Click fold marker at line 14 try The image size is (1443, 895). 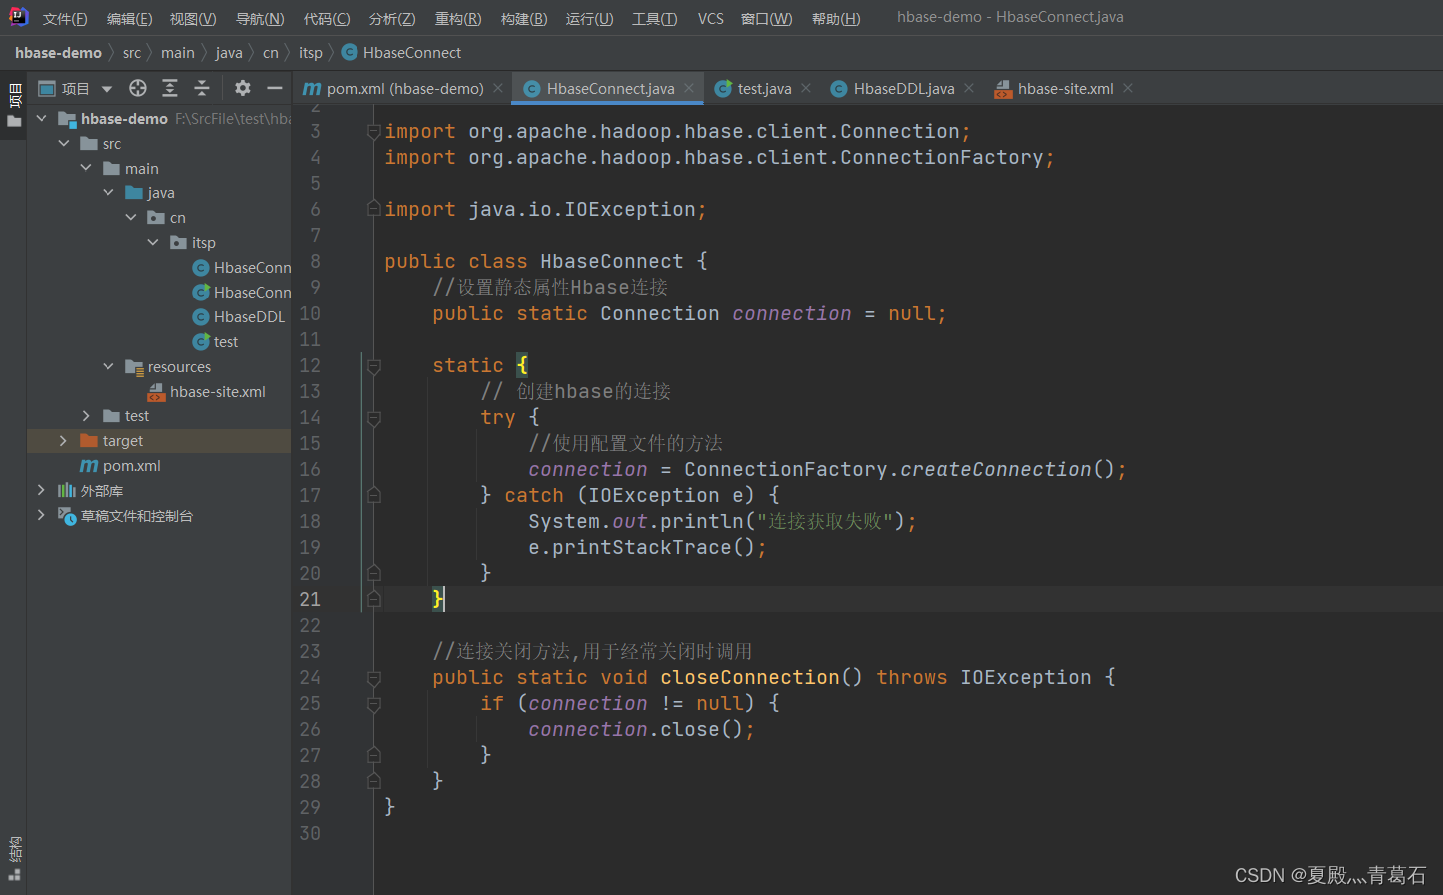pos(373,418)
